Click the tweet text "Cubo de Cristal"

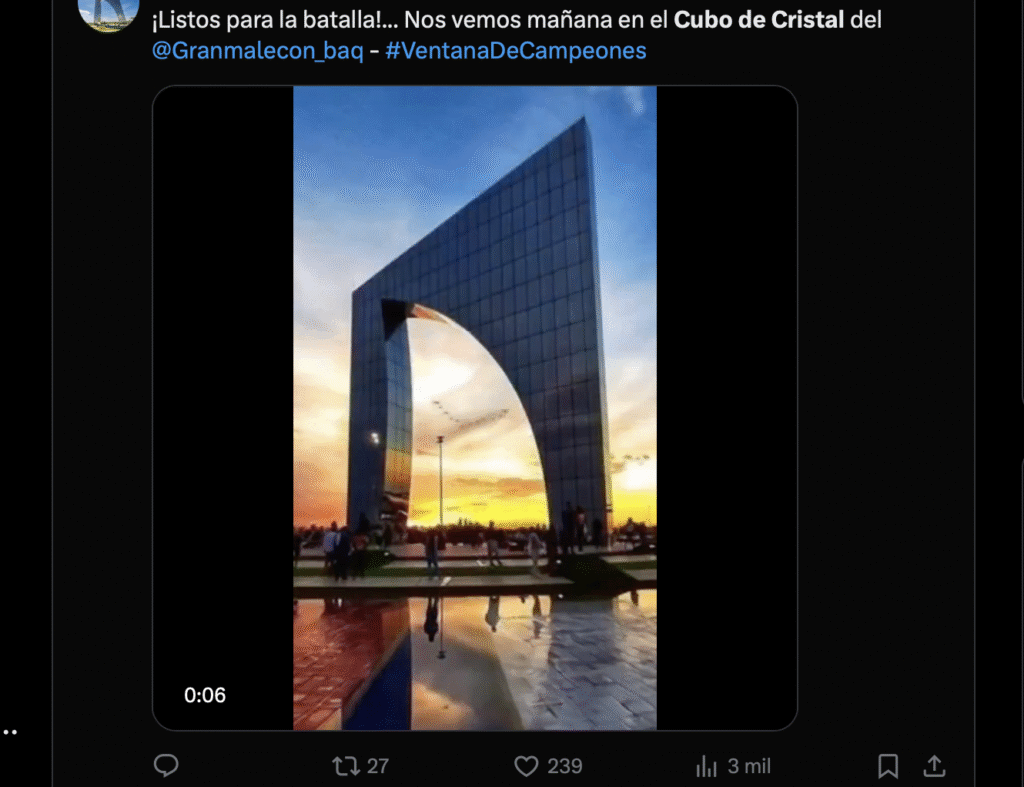(x=759, y=20)
